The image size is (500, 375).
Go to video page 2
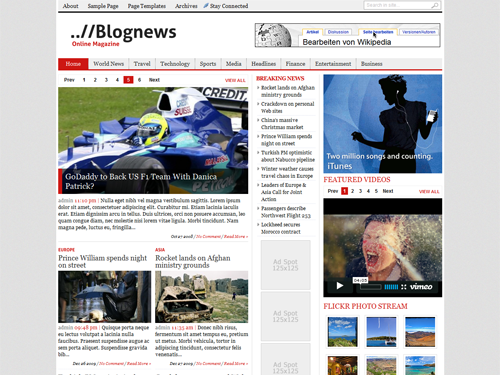pyautogui.click(x=353, y=191)
